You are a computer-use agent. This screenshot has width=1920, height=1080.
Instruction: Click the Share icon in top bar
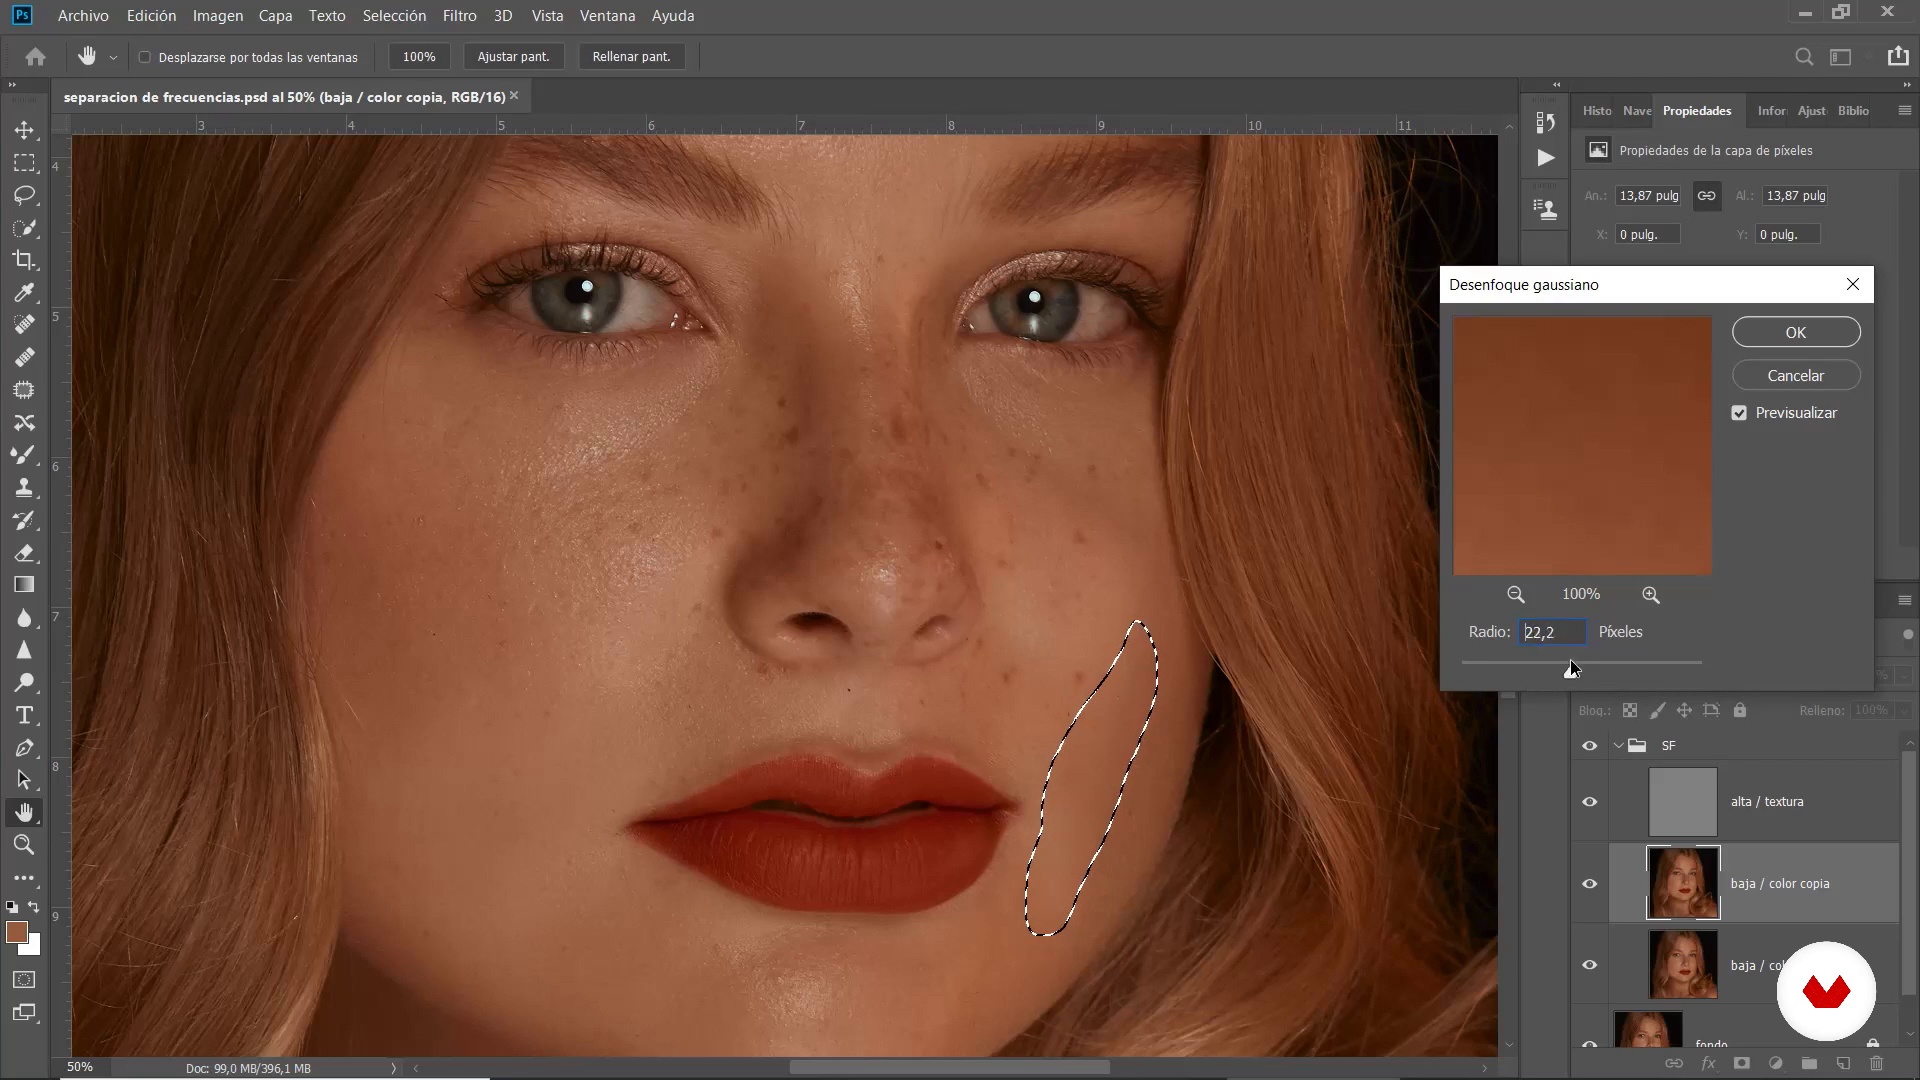coord(1898,57)
